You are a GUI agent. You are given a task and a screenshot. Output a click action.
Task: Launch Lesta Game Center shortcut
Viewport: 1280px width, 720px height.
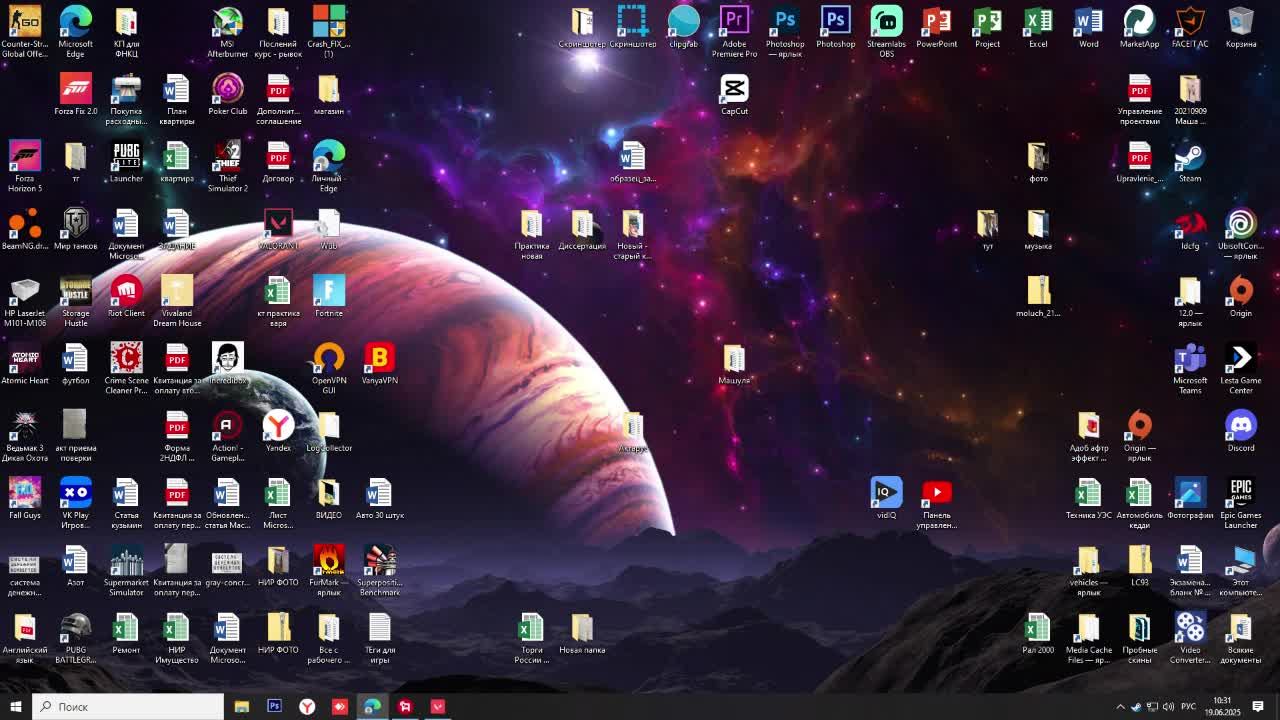pos(1240,368)
